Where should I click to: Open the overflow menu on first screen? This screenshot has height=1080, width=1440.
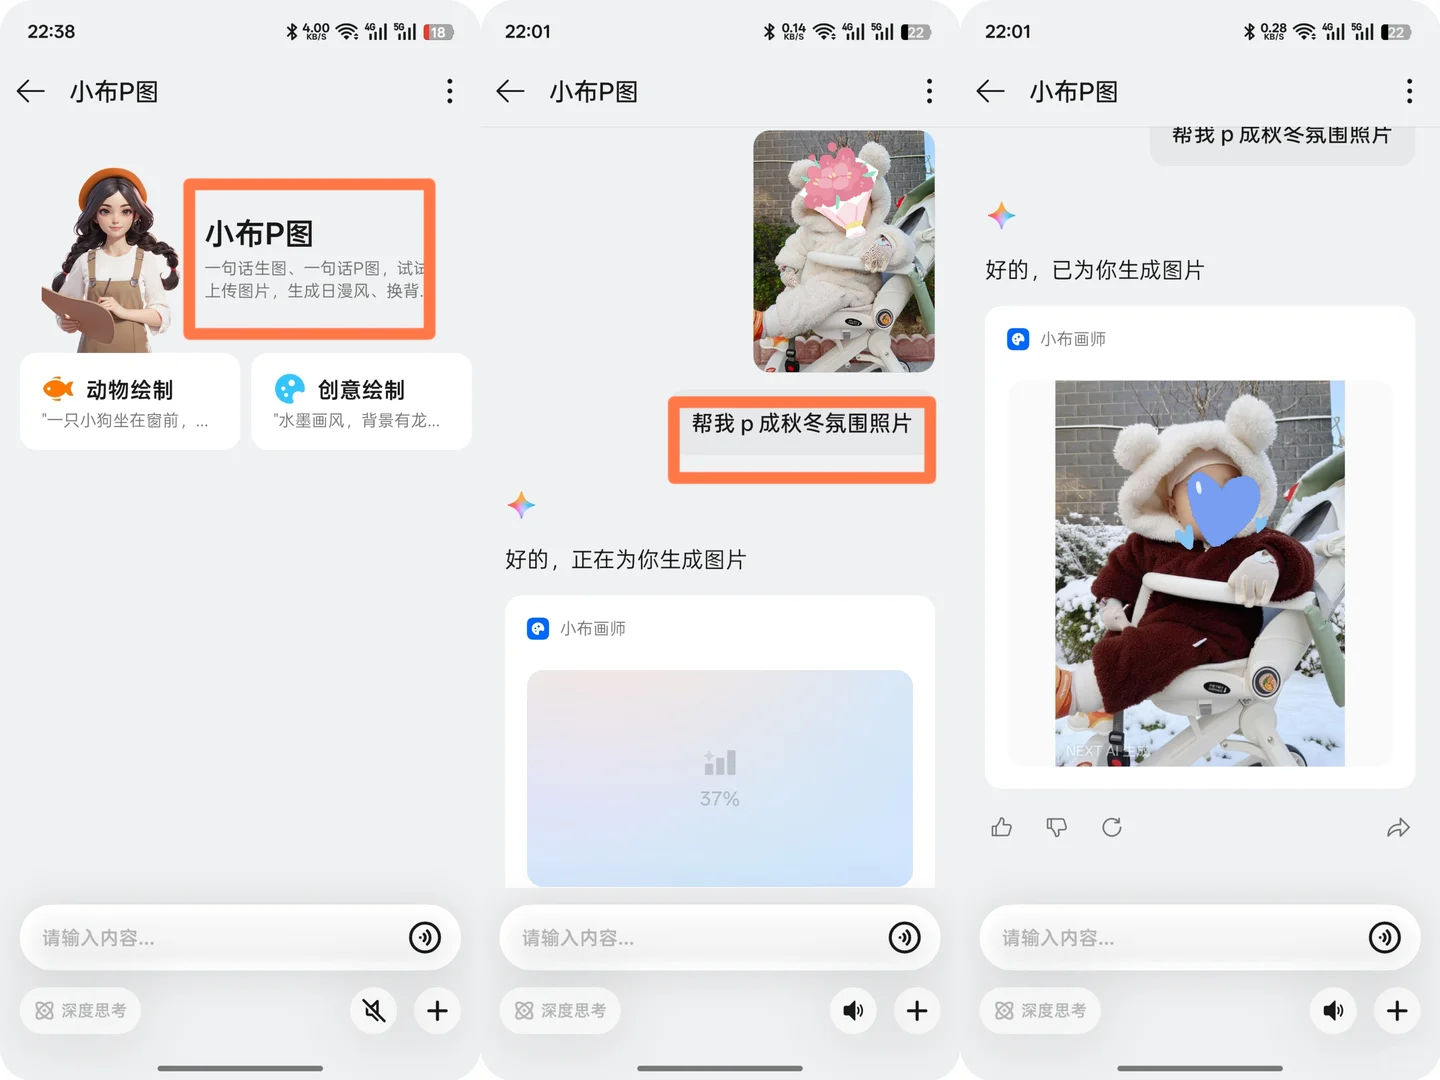[x=450, y=91]
